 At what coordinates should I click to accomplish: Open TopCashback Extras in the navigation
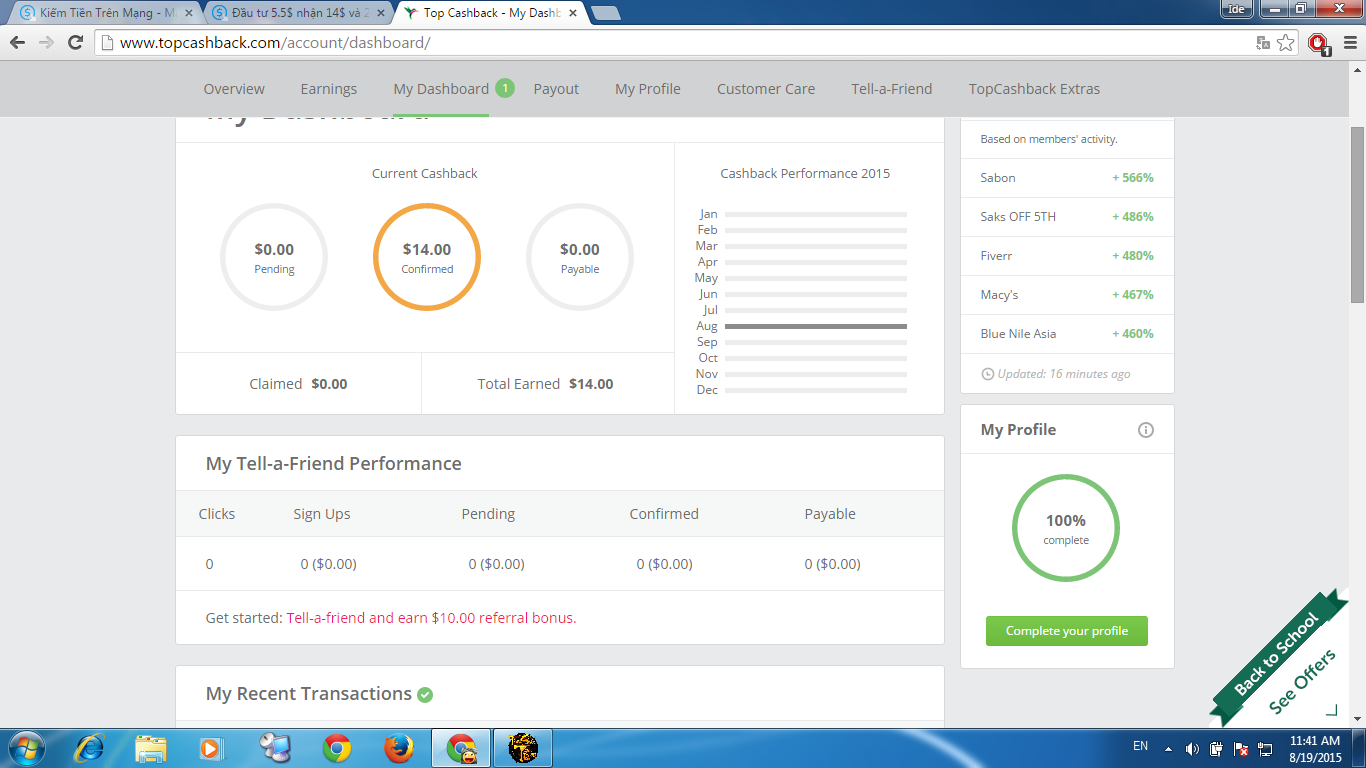(1034, 89)
